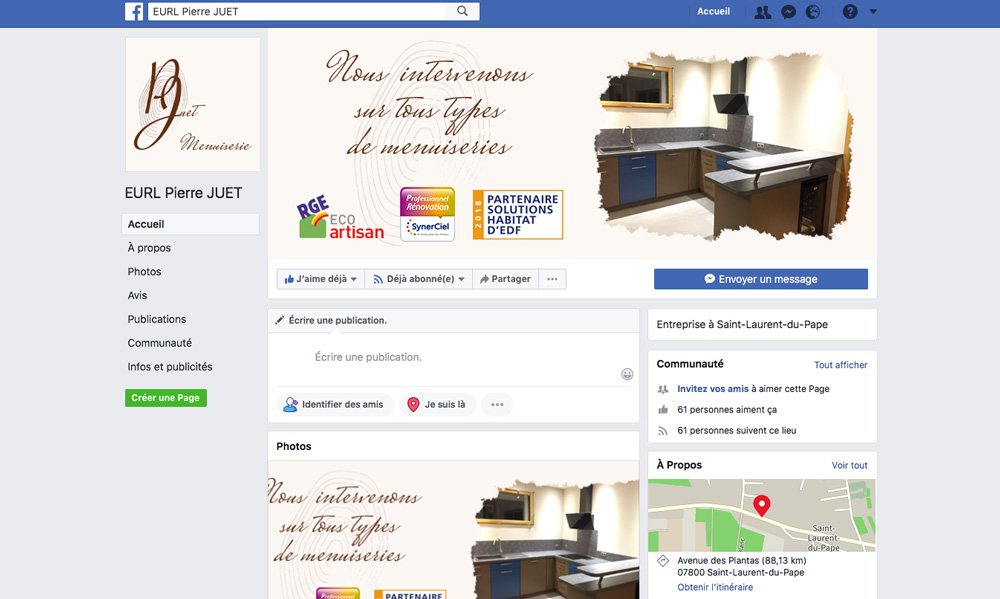Open the help question mark icon
Screen dimensions: 1000x599
click(849, 11)
